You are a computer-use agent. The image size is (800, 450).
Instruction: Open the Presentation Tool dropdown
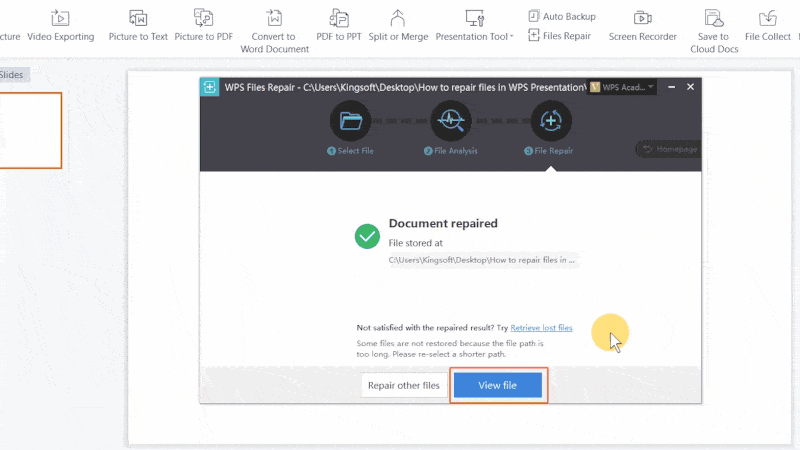(474, 26)
